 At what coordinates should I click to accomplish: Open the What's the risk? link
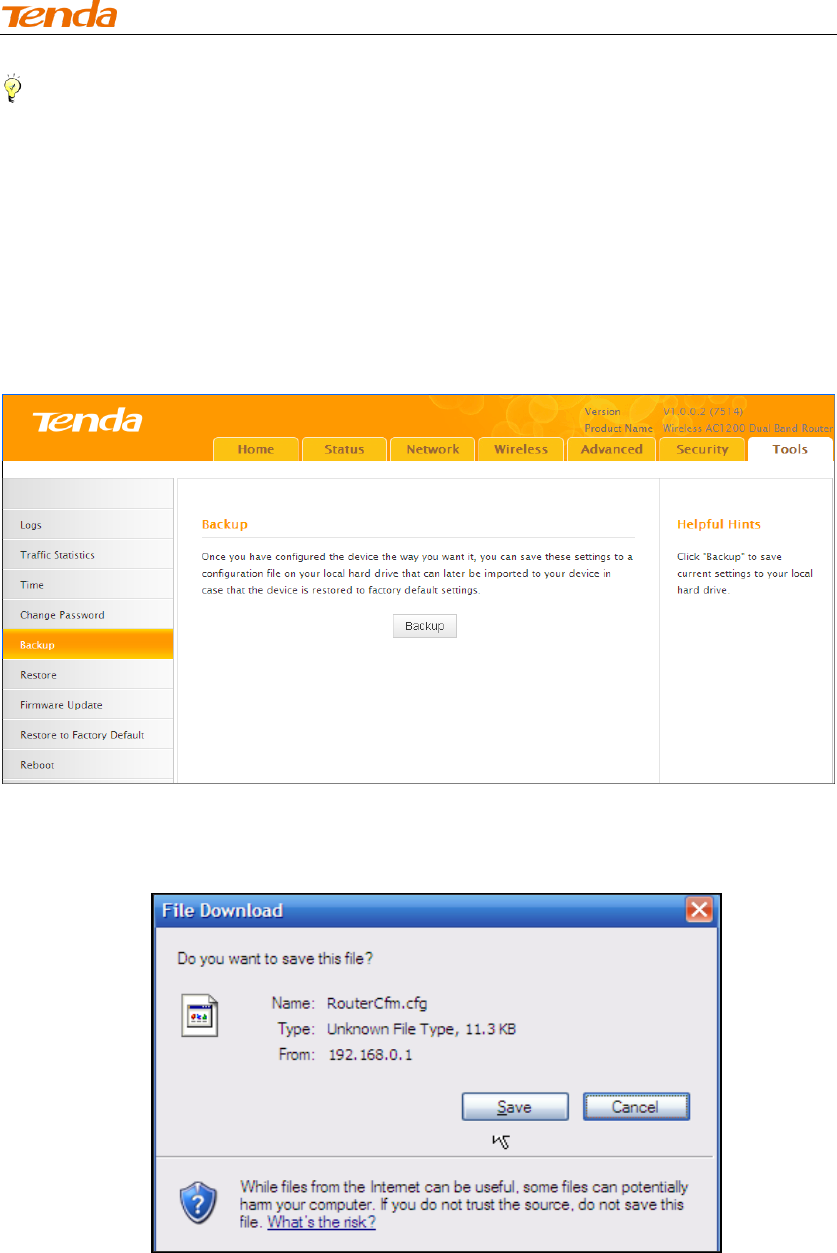click(x=322, y=1221)
